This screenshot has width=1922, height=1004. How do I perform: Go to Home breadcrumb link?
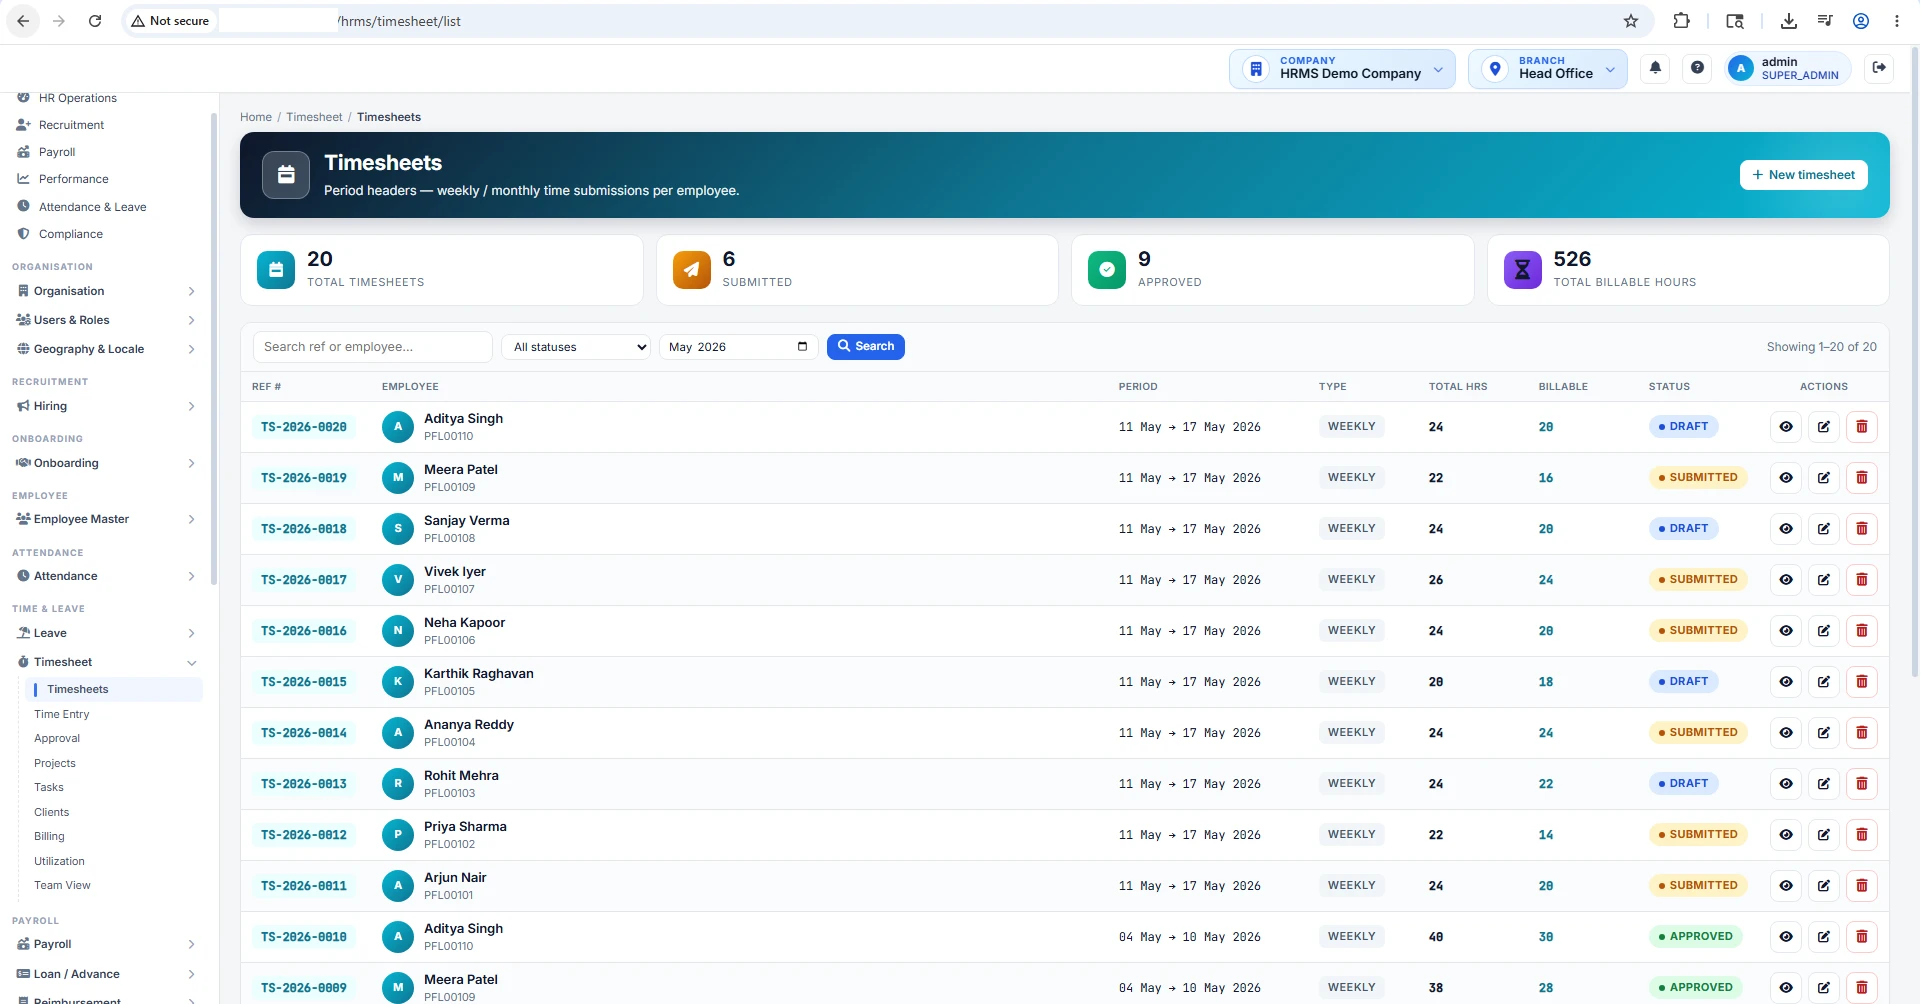[256, 117]
